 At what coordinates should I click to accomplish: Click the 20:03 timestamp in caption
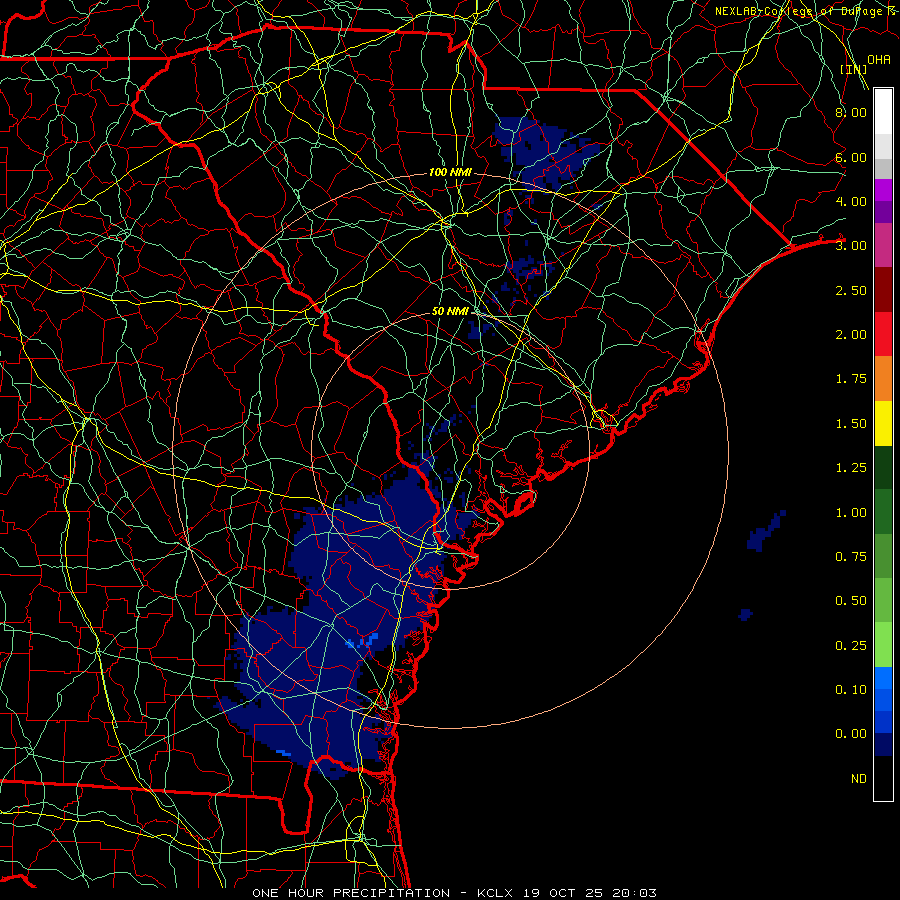pyautogui.click(x=634, y=893)
